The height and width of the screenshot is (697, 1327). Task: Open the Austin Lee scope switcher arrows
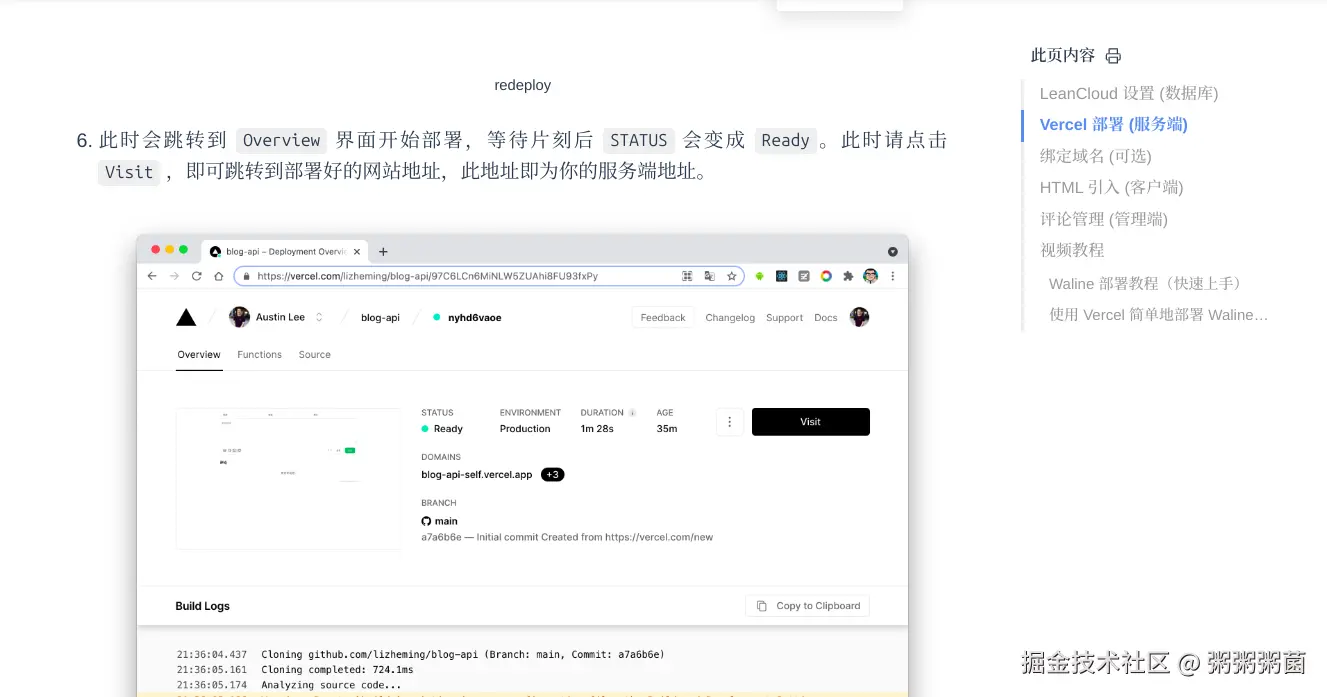pos(319,317)
